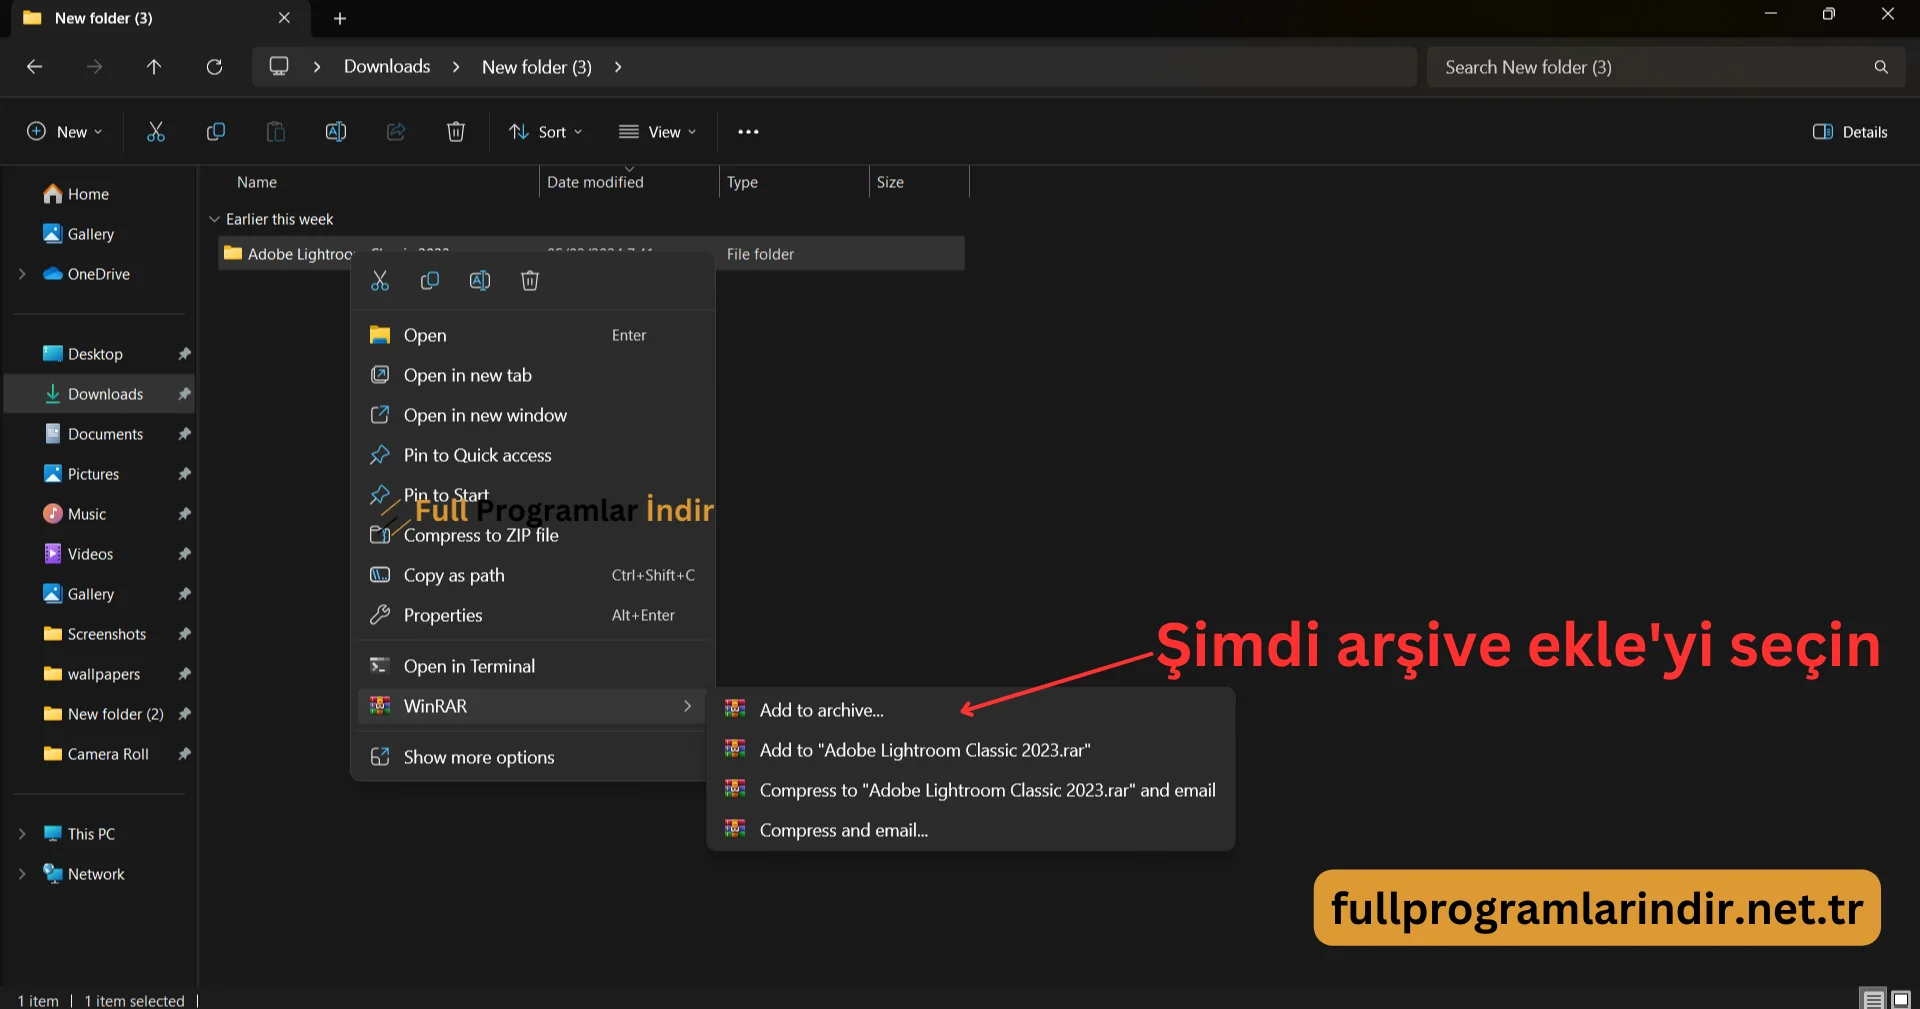This screenshot has height=1009, width=1920.
Task: Open the See more ellipsis menu
Action: (x=748, y=132)
